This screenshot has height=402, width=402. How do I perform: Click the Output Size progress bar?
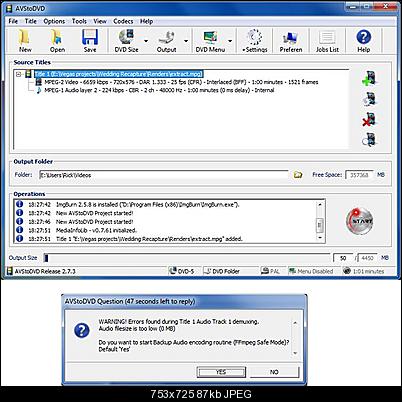pyautogui.click(x=187, y=258)
